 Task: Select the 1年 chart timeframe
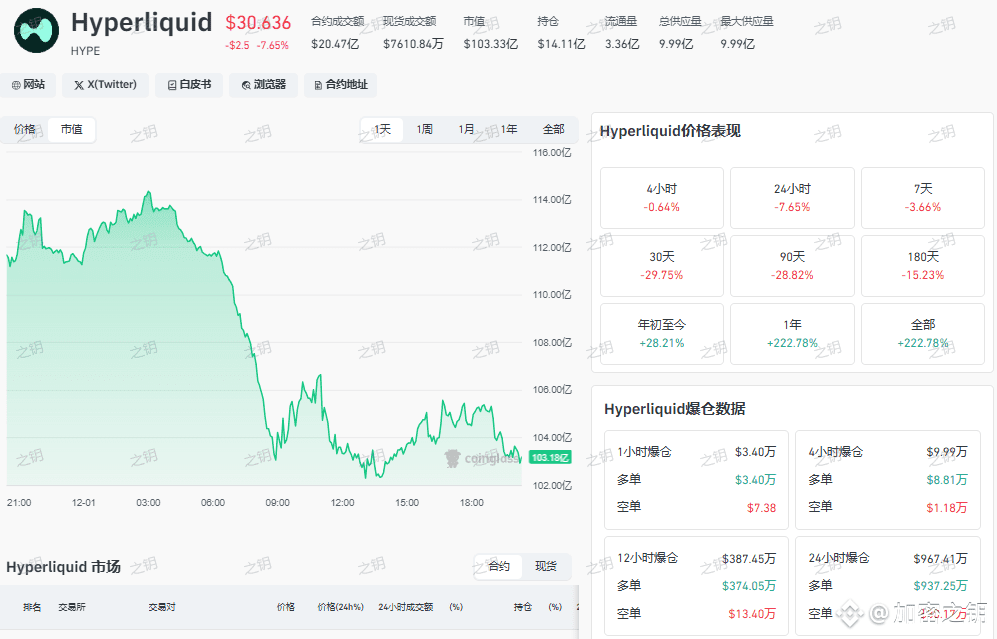pyautogui.click(x=509, y=129)
